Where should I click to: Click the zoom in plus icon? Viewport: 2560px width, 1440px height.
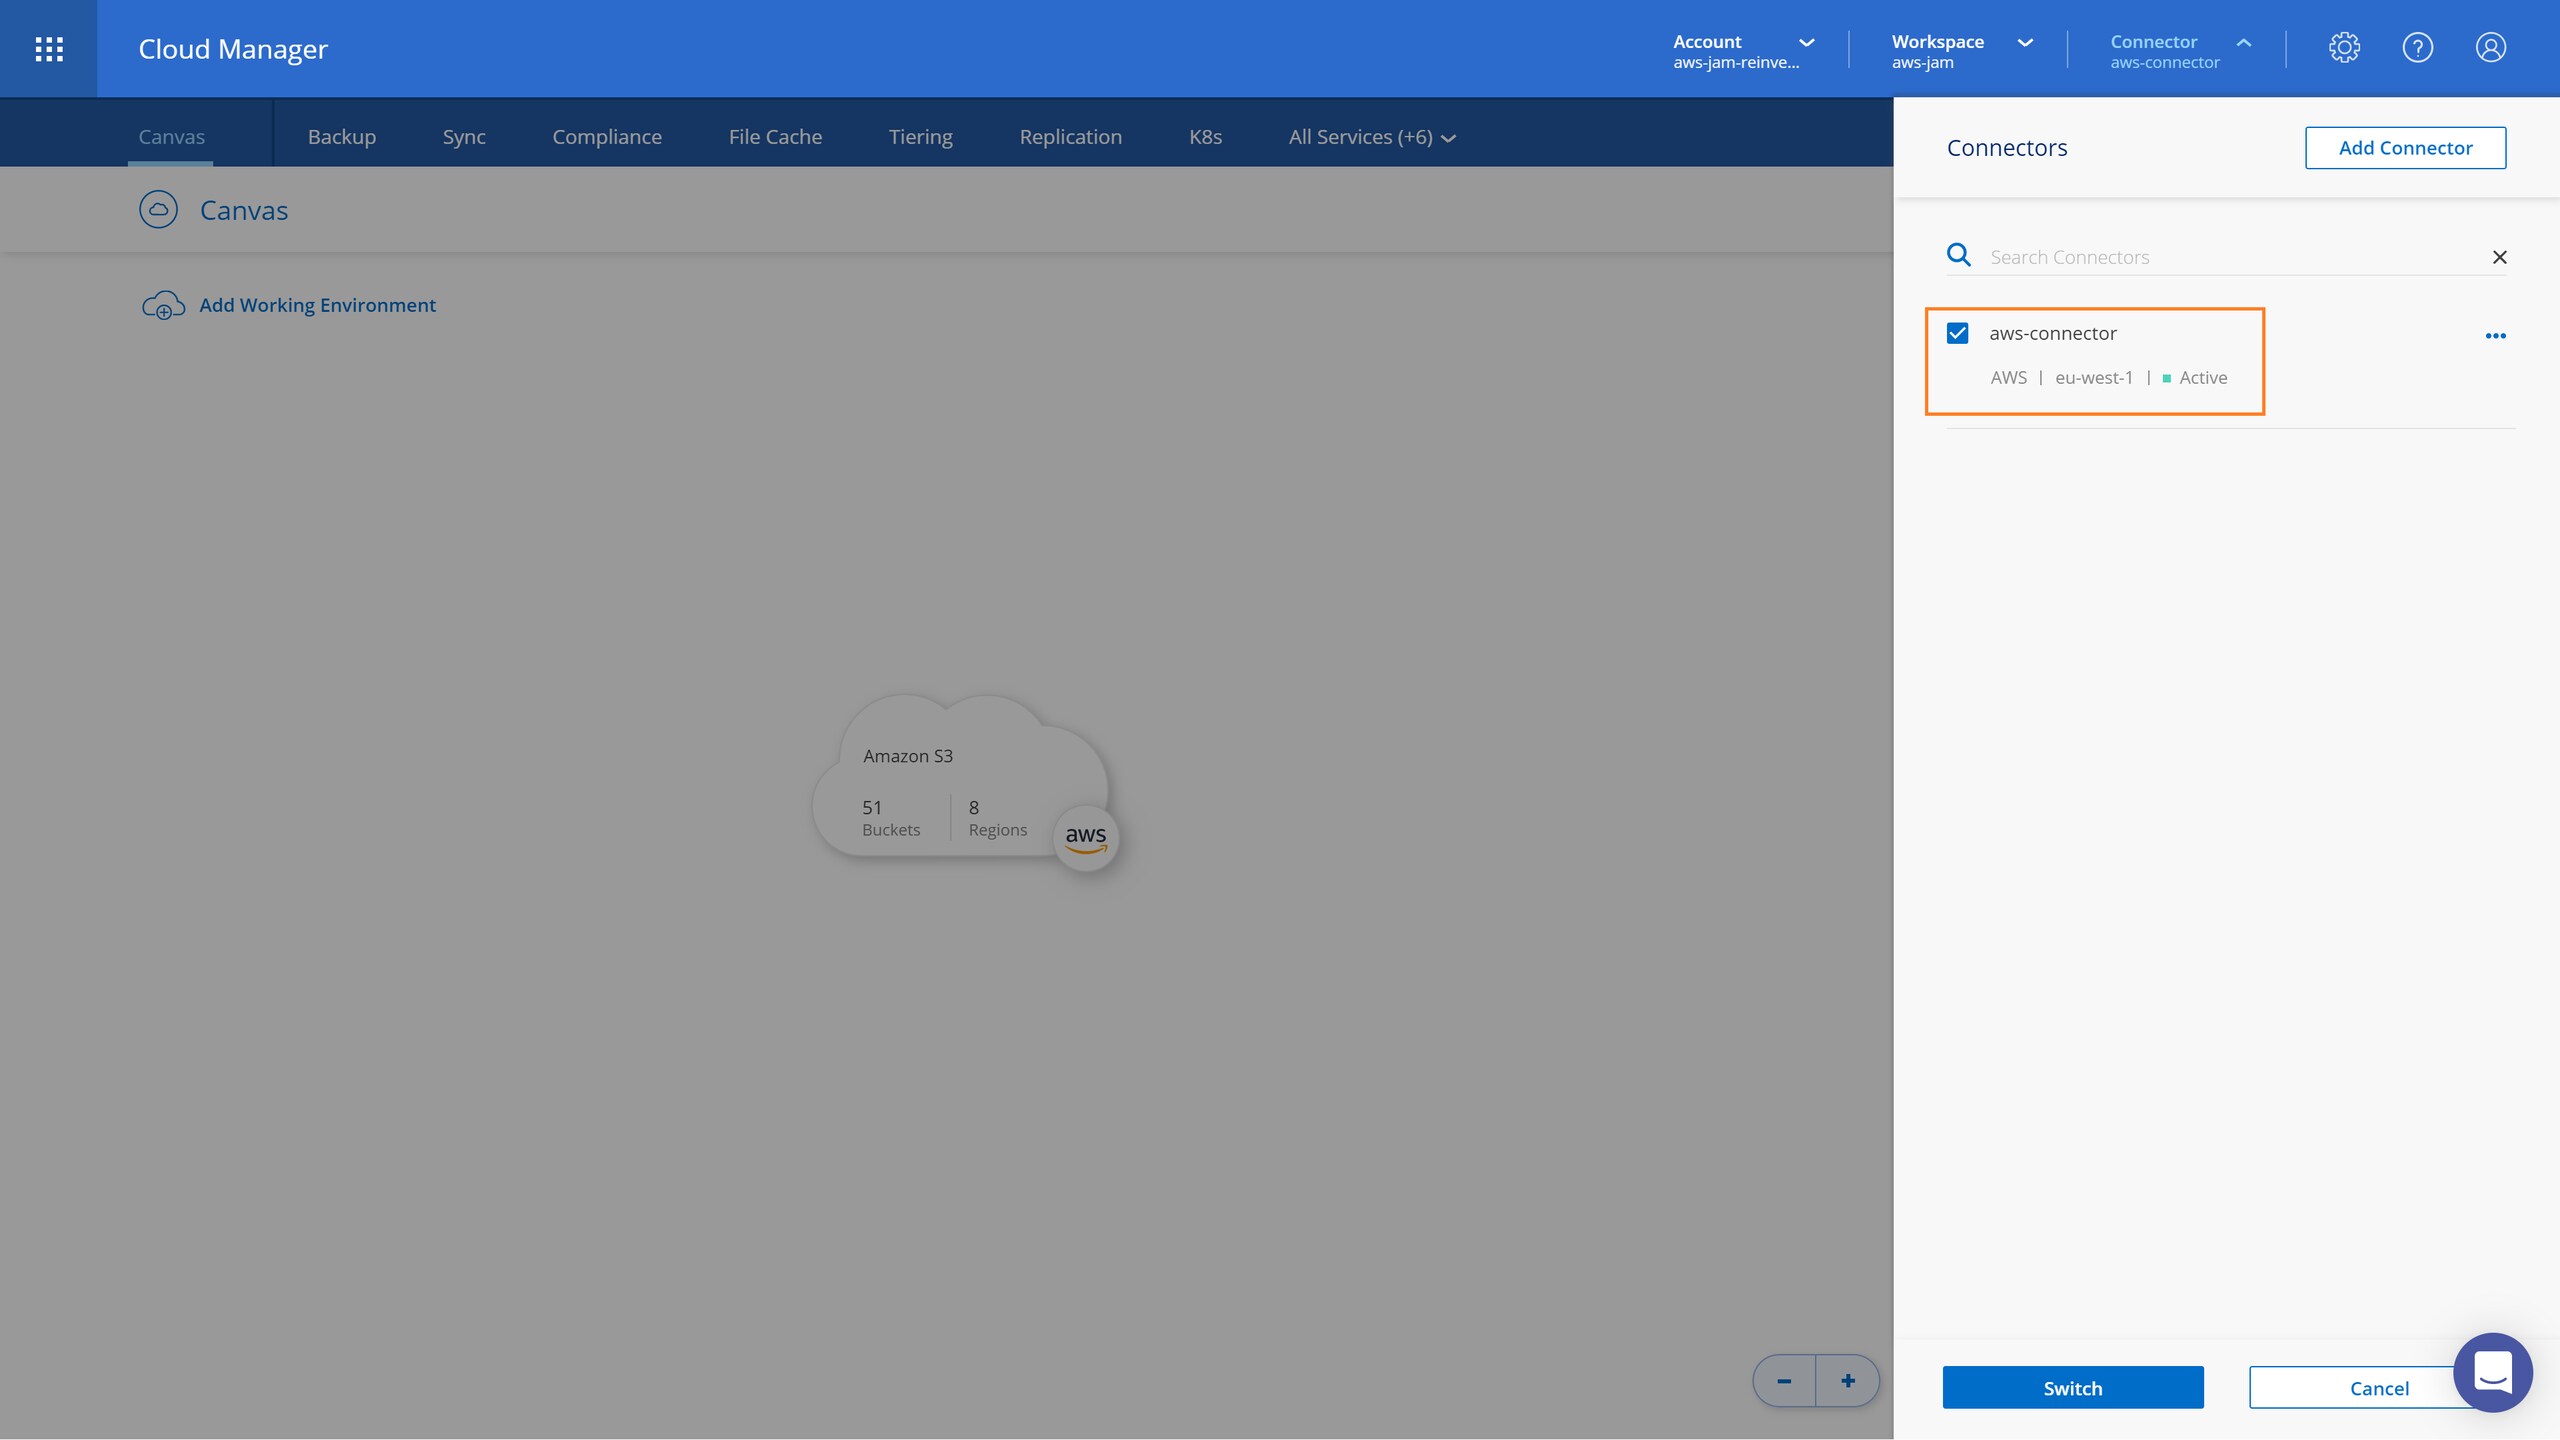pos(1848,1381)
